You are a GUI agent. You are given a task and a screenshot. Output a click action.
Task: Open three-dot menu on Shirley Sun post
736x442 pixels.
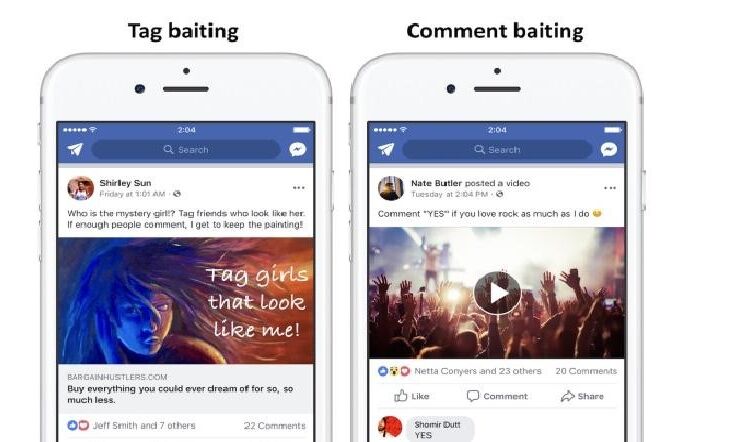299,188
